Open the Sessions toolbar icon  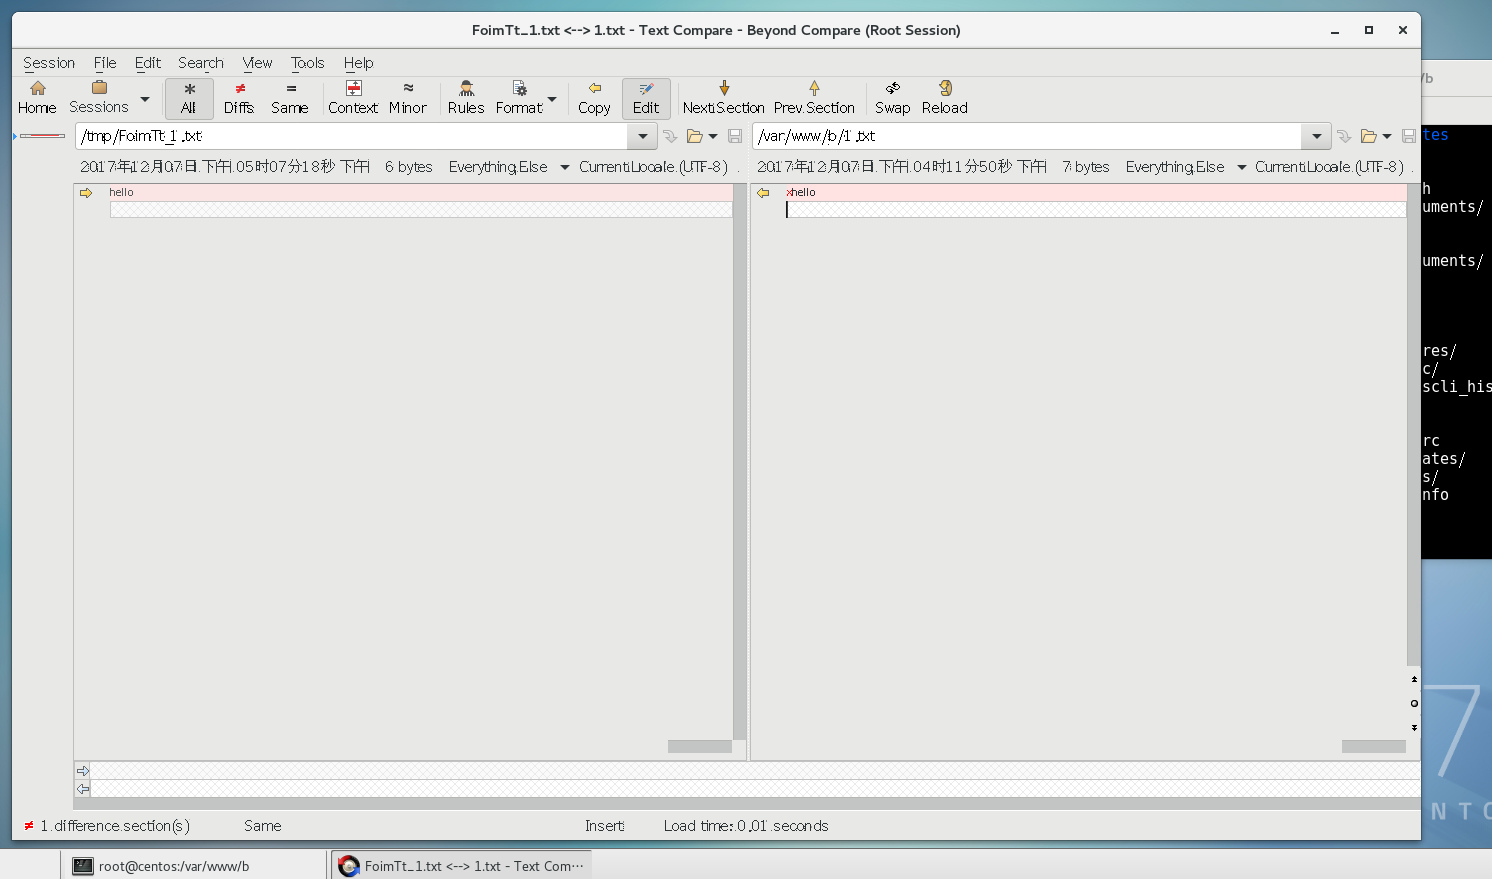click(x=98, y=98)
